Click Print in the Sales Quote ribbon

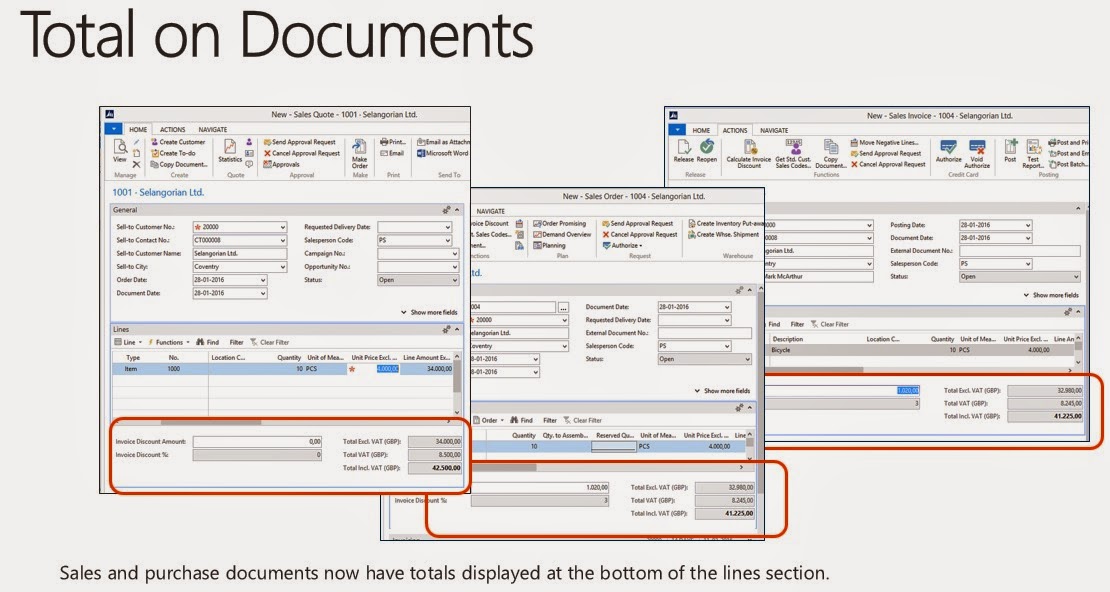[x=393, y=142]
